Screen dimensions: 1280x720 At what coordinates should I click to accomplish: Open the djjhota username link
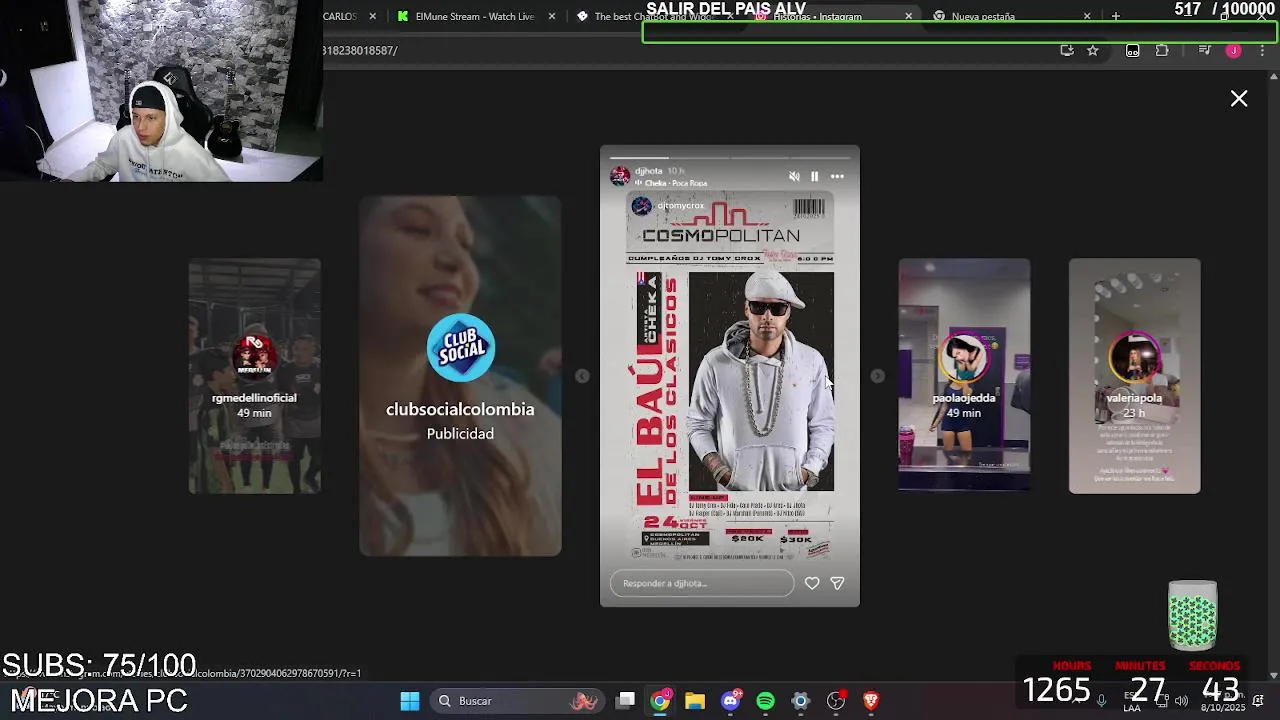point(648,171)
